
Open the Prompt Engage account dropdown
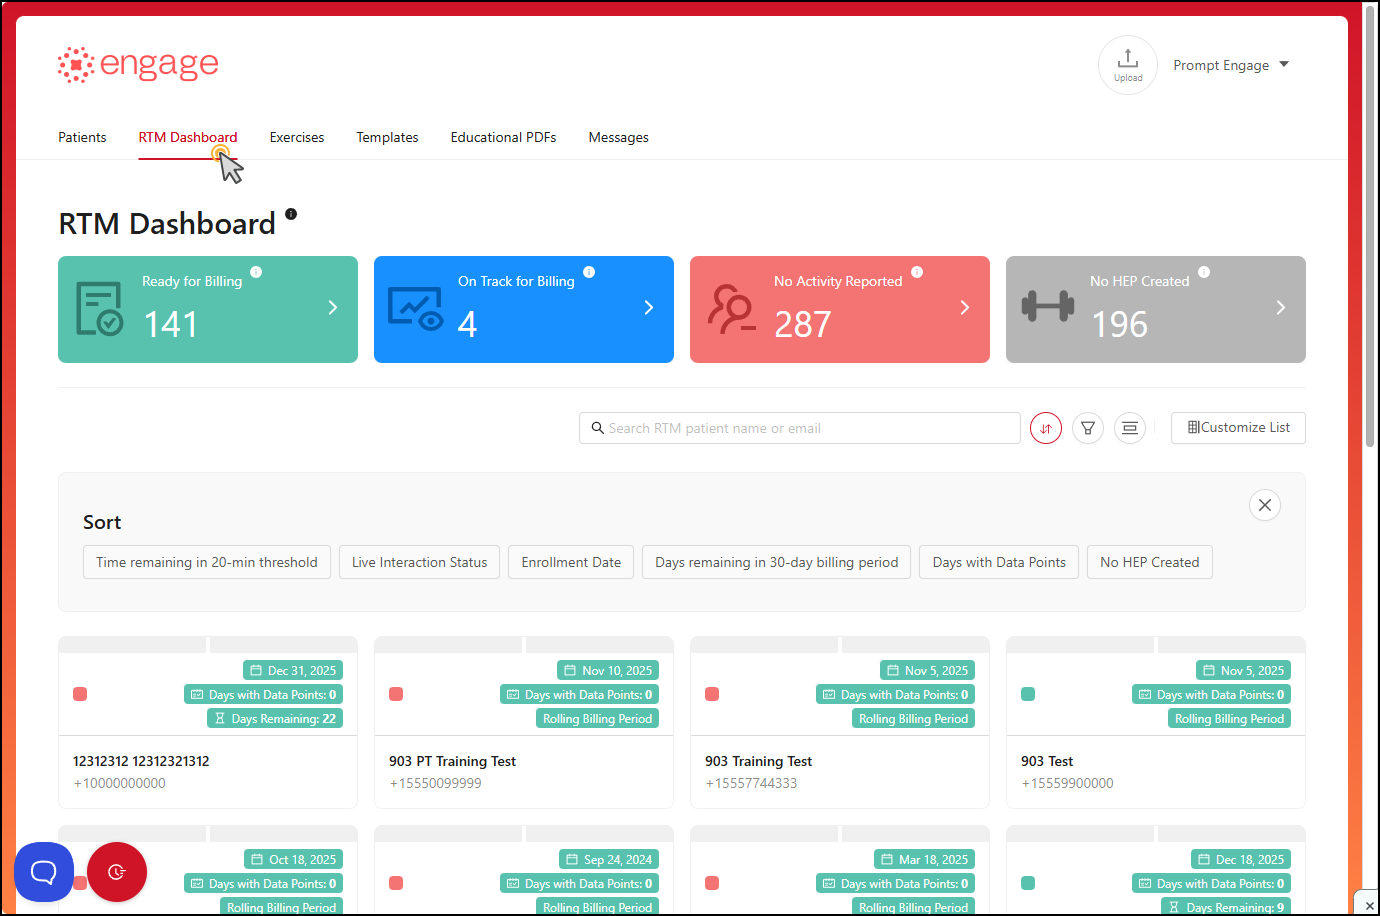coord(1231,65)
